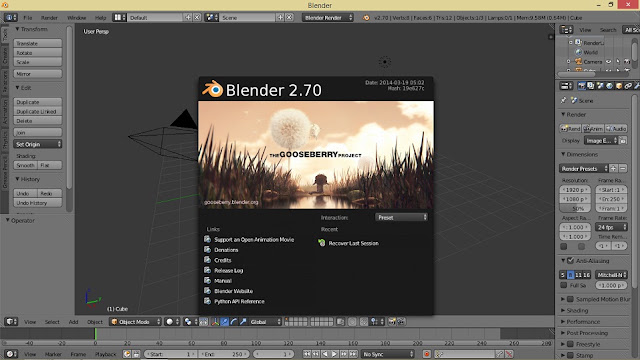This screenshot has width=640, height=360.
Task: Click the Blender logo in the info header
Action: click(x=366, y=18)
